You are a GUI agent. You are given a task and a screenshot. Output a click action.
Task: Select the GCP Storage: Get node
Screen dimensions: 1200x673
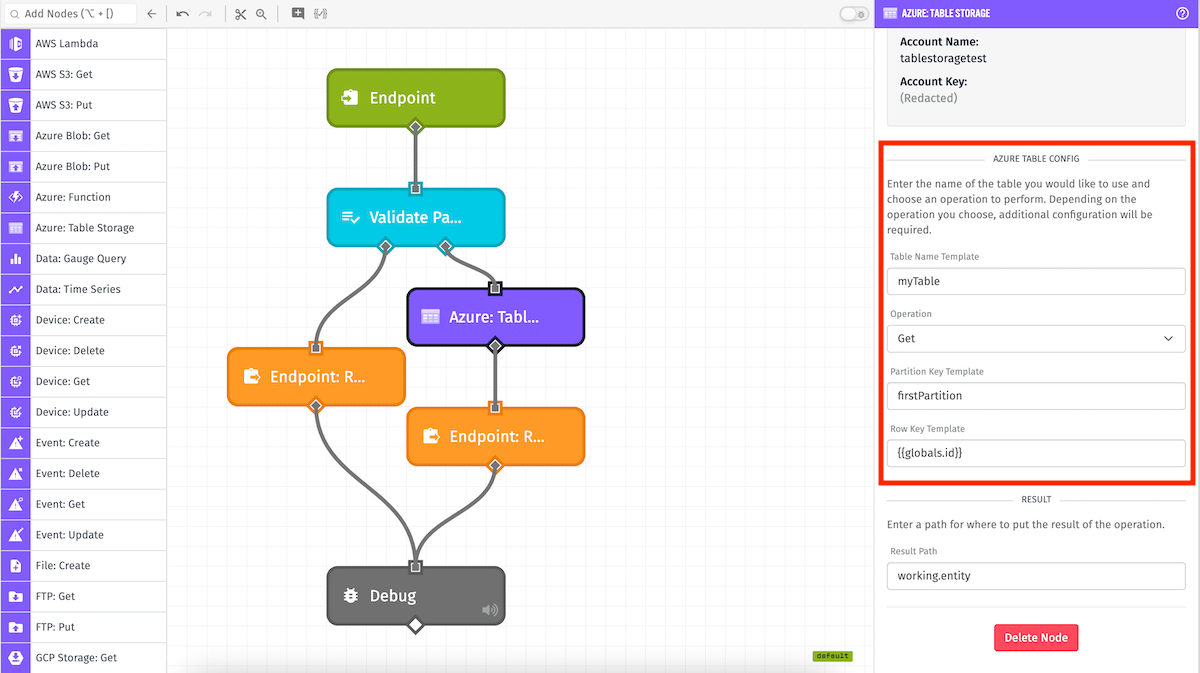83,657
